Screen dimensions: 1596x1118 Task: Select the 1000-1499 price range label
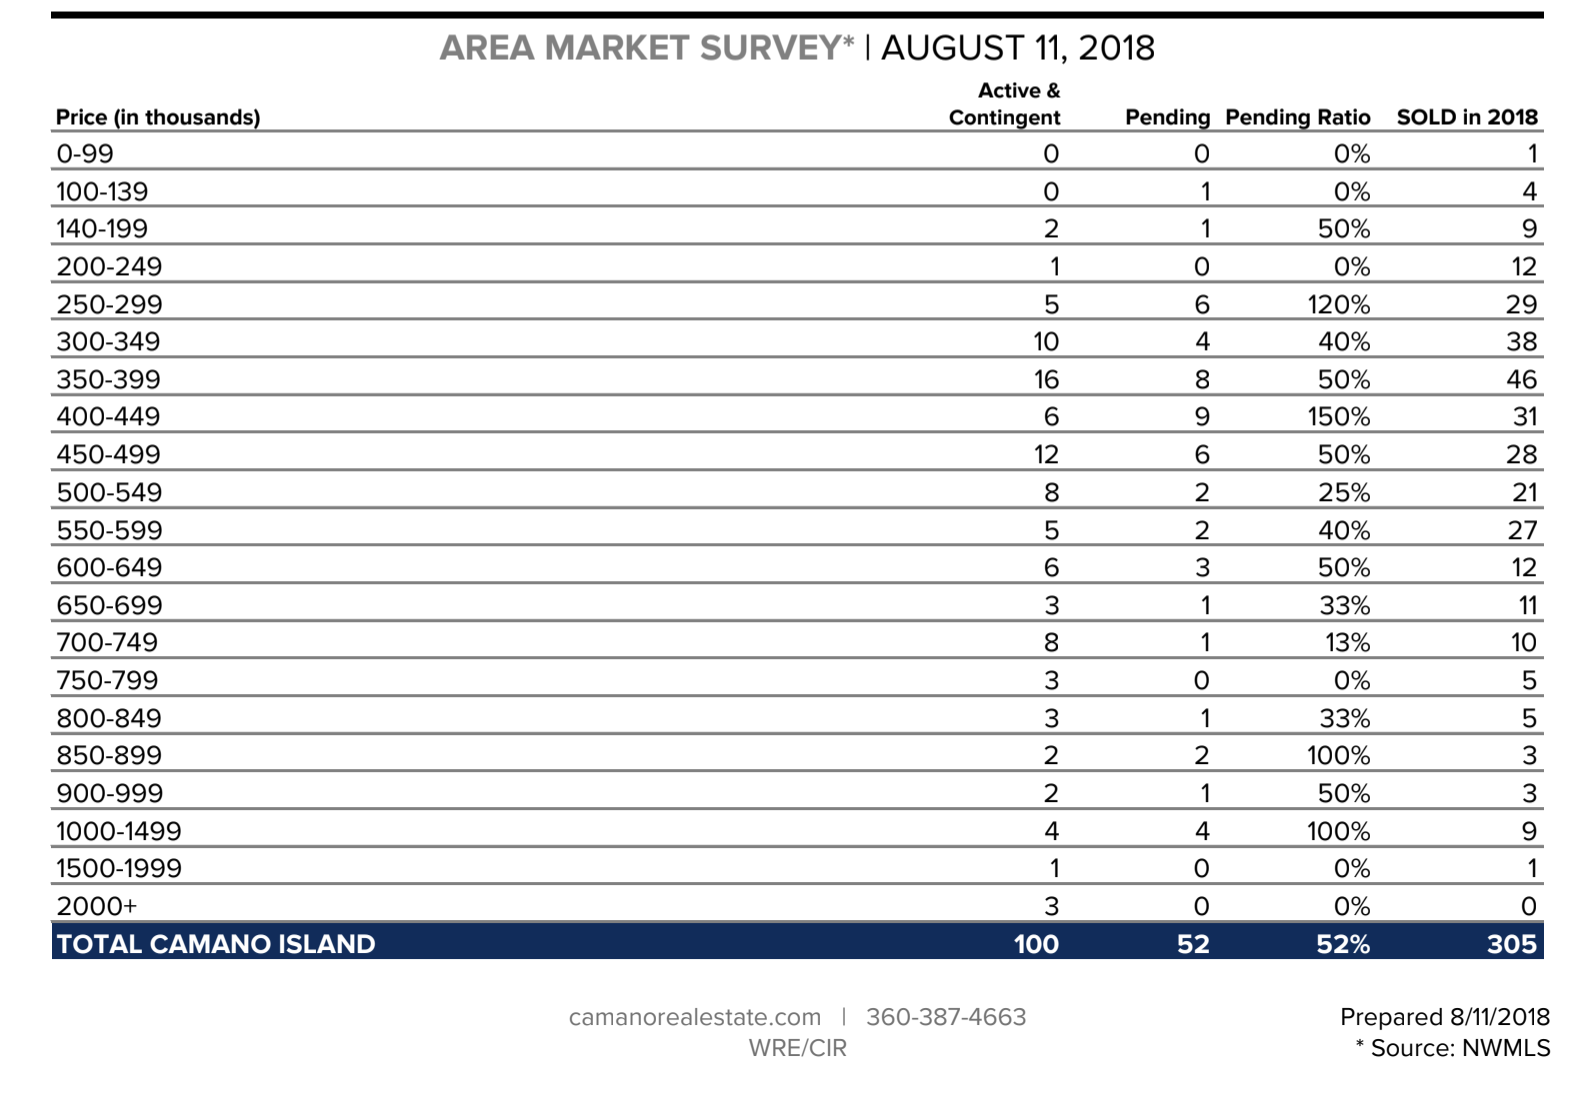[119, 831]
